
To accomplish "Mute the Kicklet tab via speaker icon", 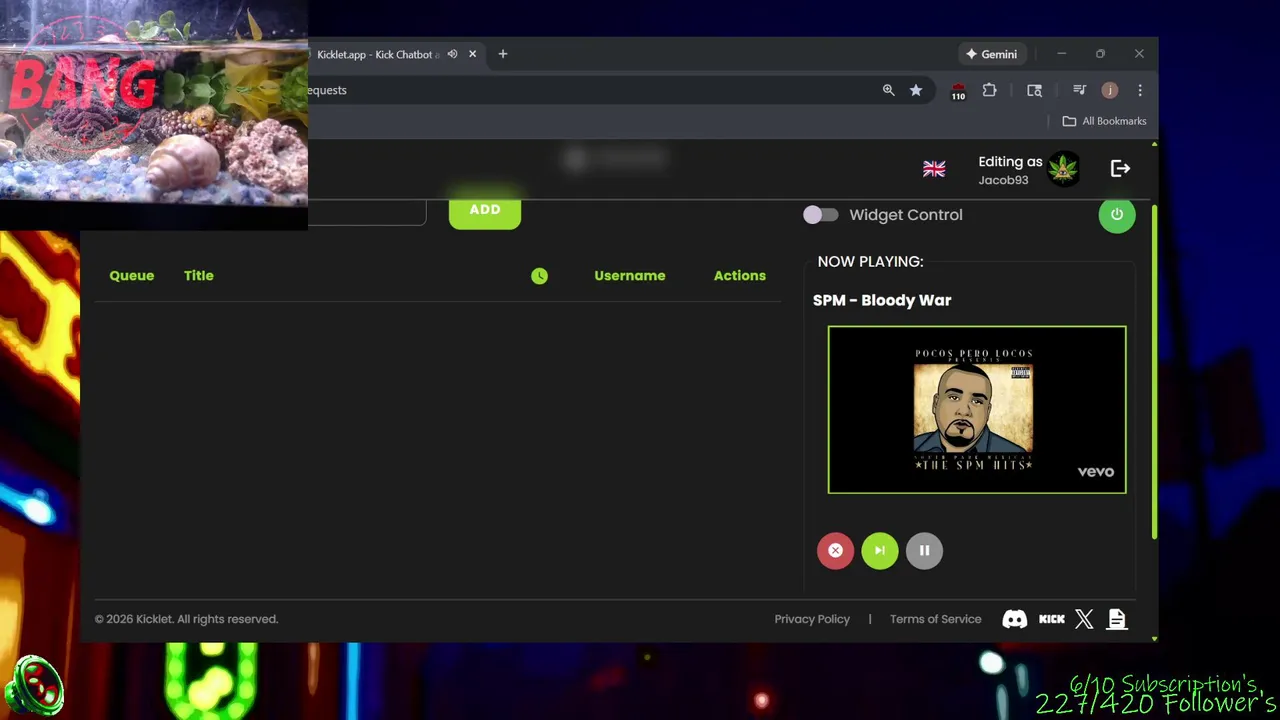I will pos(452,54).
